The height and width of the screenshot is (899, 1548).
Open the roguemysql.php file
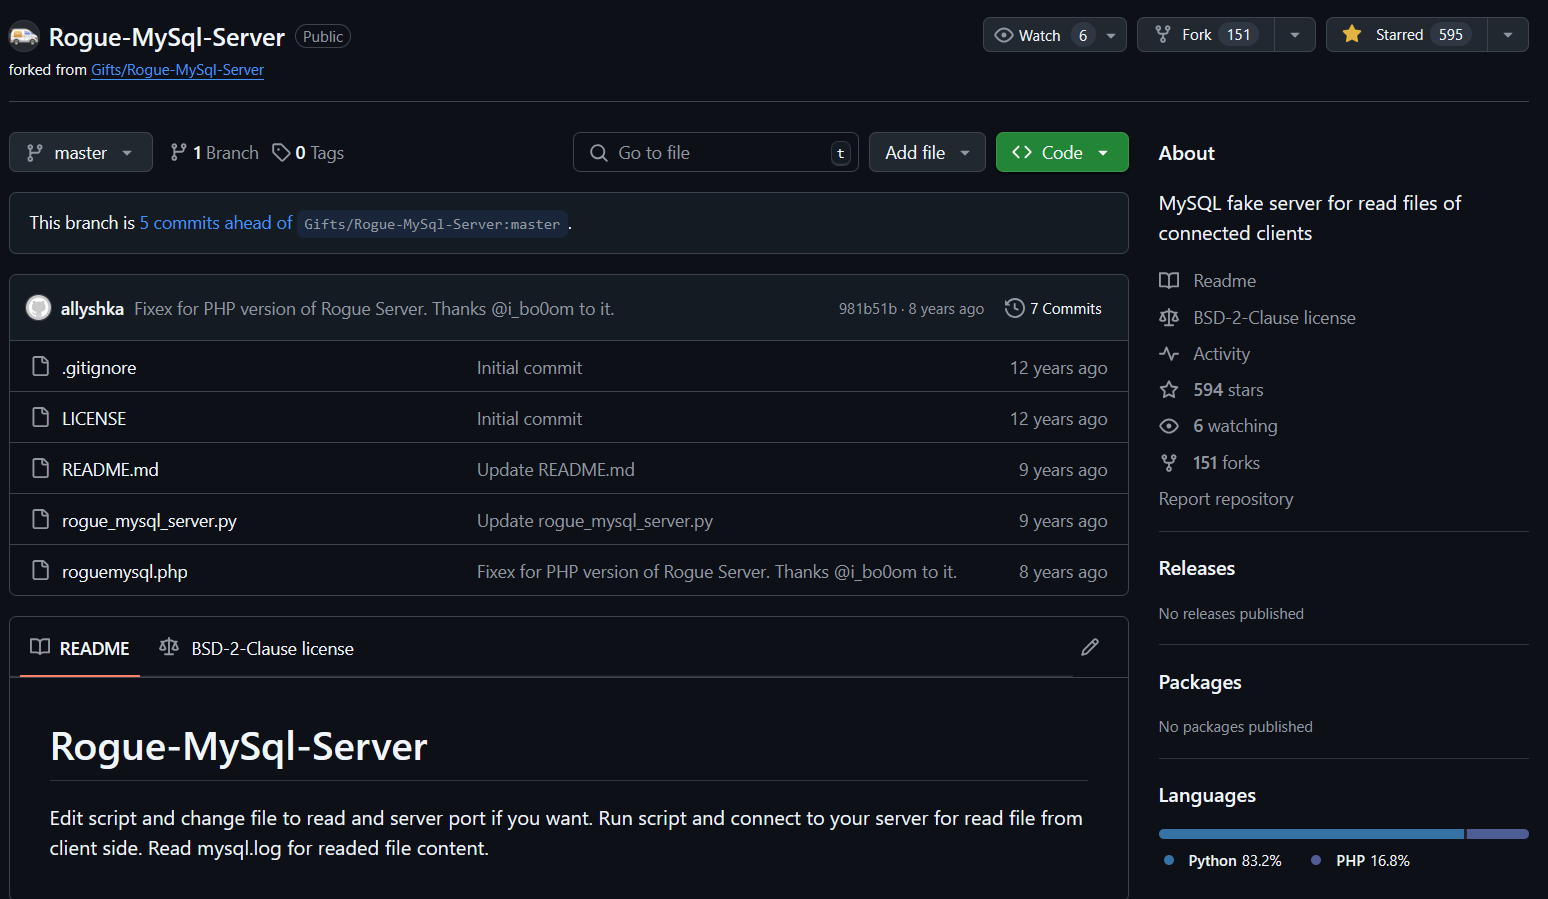(125, 572)
